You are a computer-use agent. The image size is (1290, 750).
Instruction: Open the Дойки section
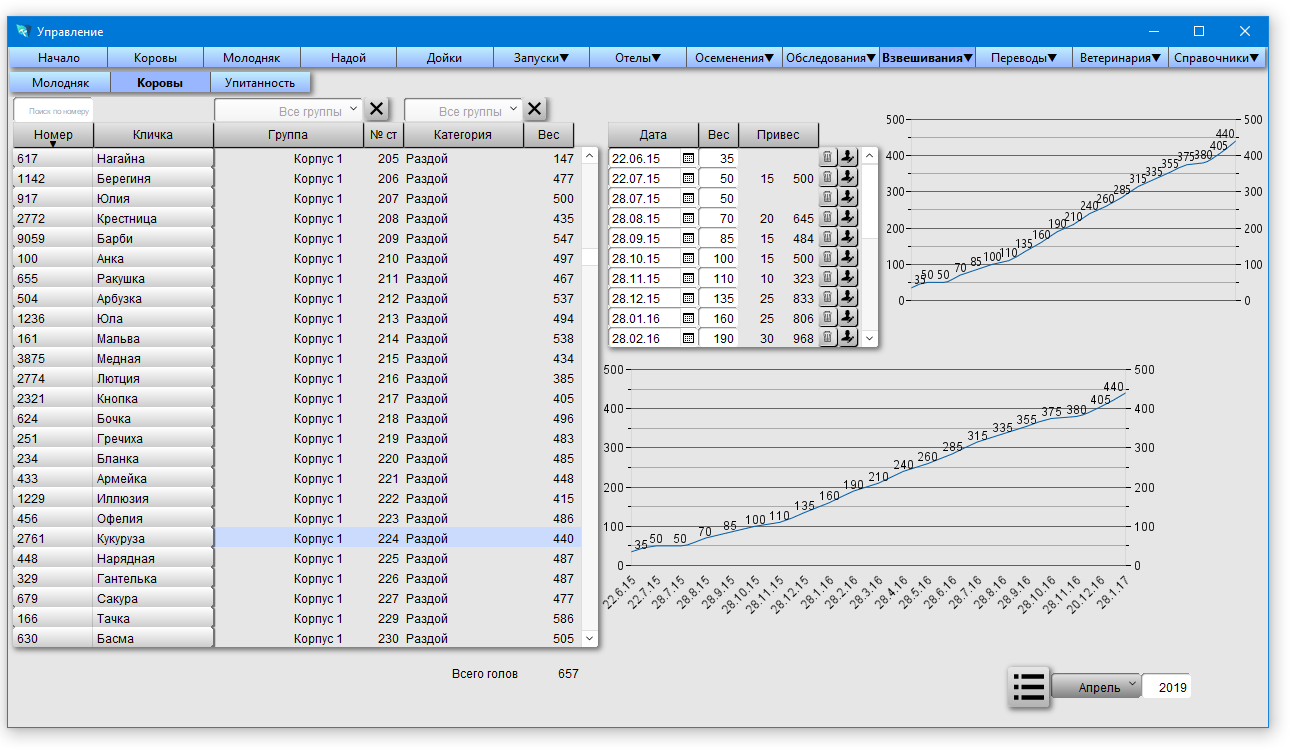(x=444, y=58)
